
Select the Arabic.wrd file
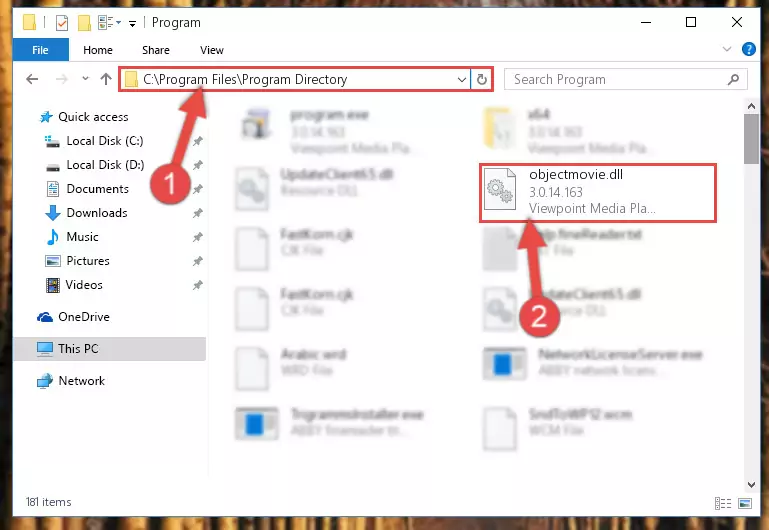[291, 368]
